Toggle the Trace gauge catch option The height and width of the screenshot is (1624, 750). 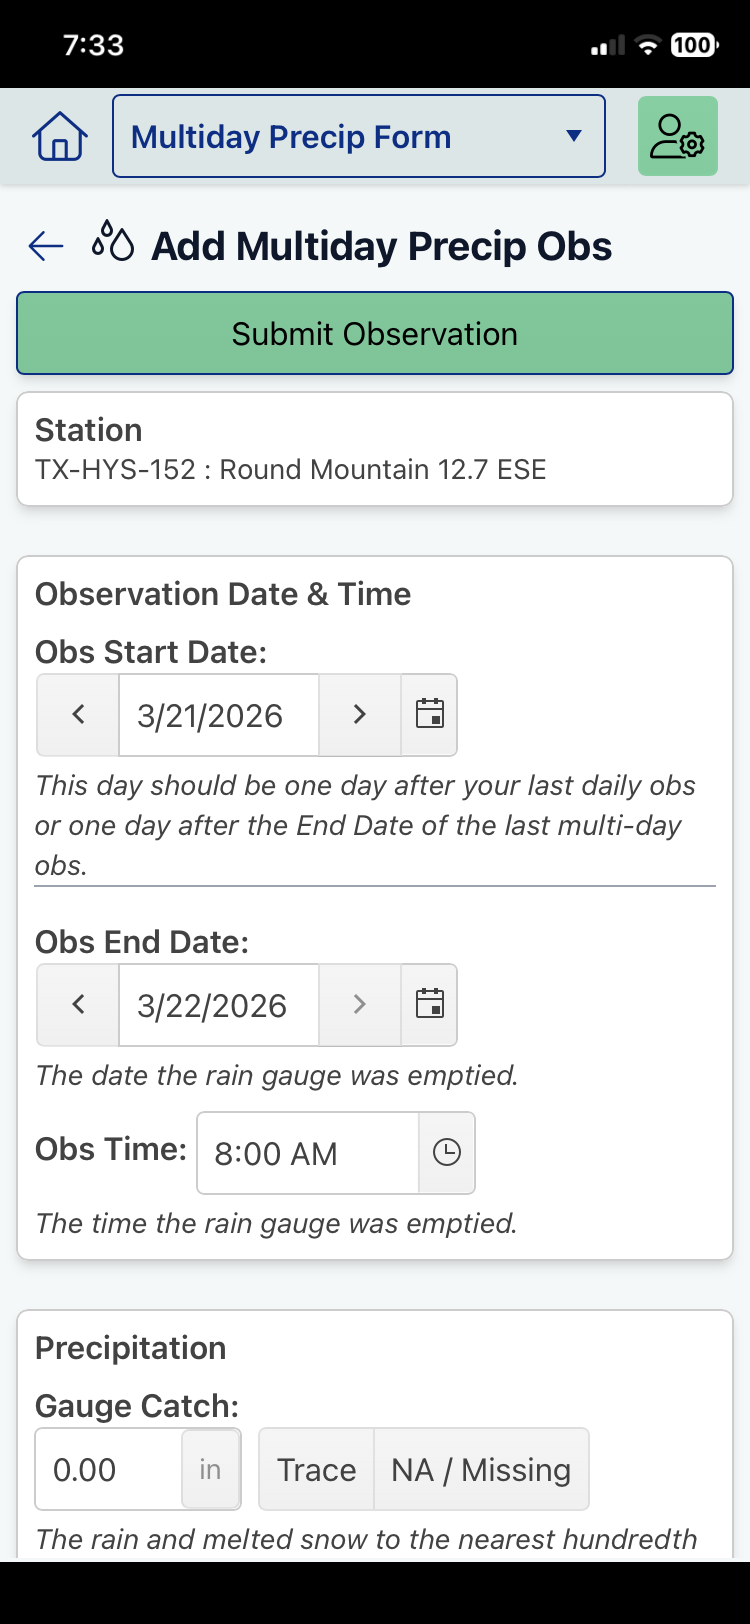point(316,1470)
